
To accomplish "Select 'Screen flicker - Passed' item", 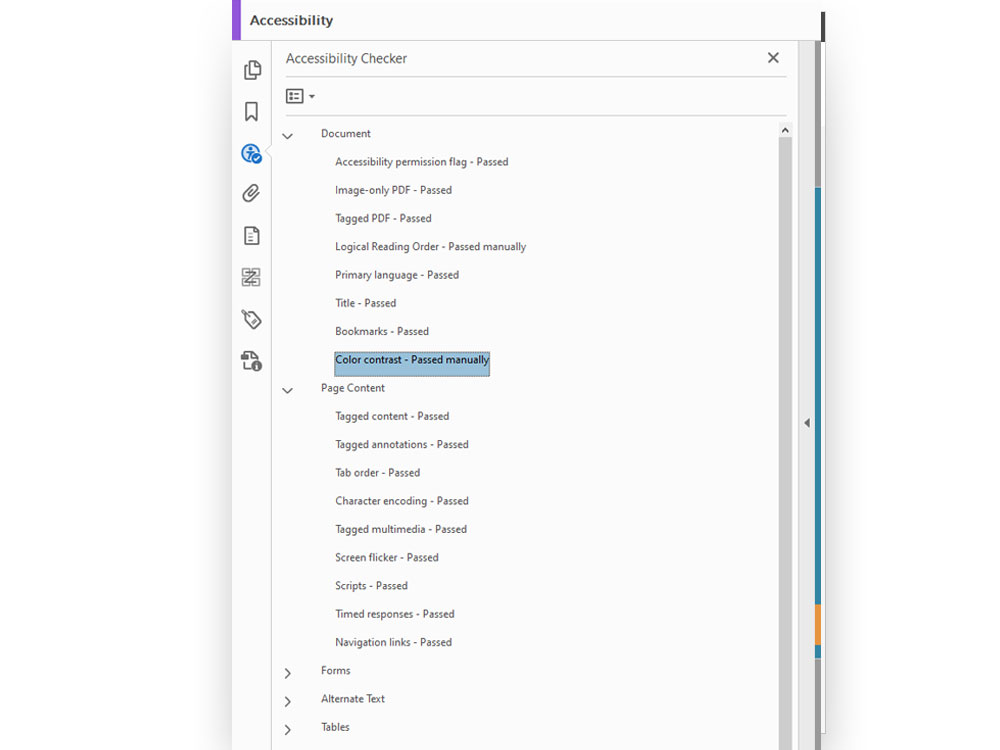I will point(387,557).
